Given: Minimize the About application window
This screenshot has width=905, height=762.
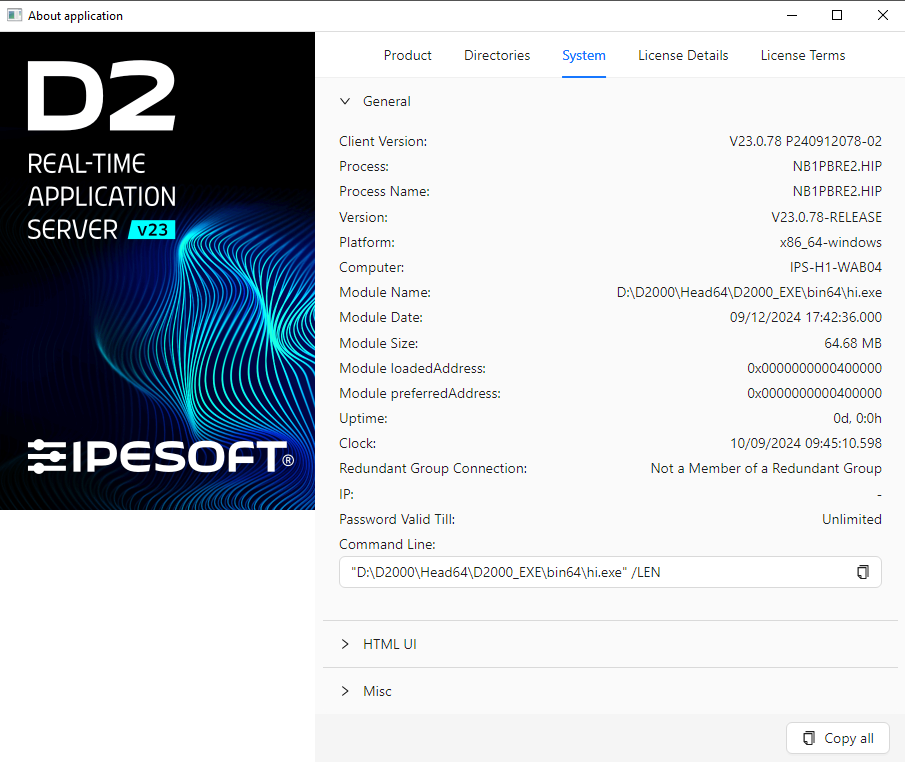Looking at the screenshot, I should (x=791, y=16).
